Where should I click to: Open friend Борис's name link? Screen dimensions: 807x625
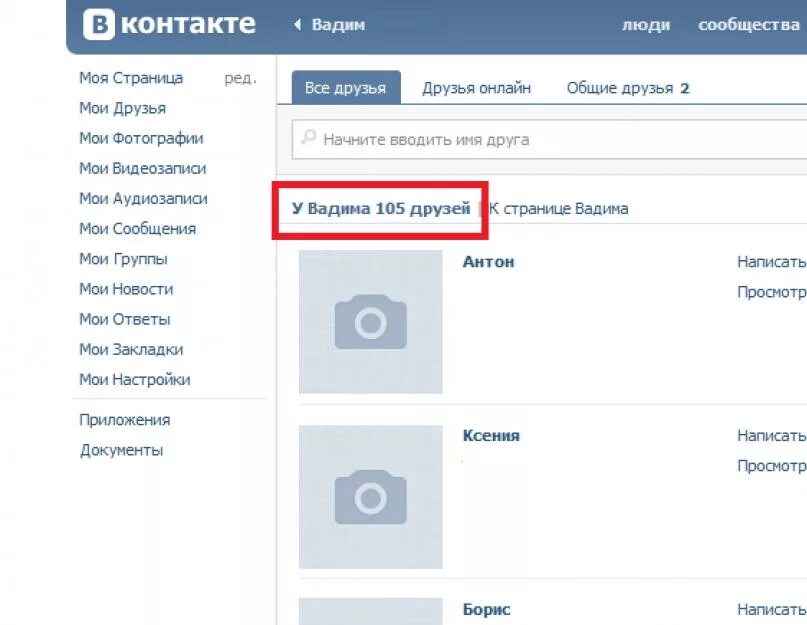click(x=486, y=610)
